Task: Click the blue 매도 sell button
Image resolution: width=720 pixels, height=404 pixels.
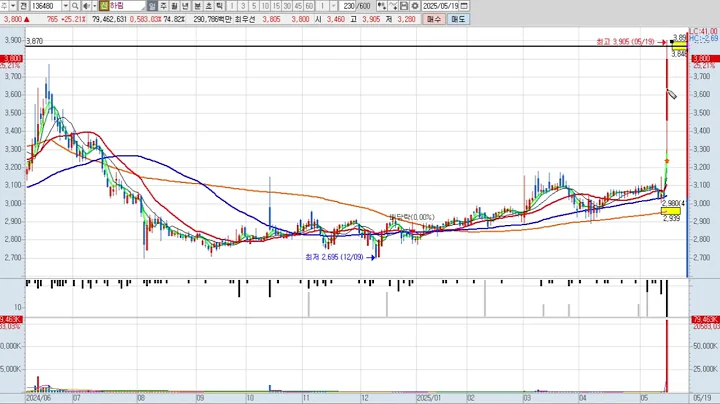Action: (x=458, y=19)
